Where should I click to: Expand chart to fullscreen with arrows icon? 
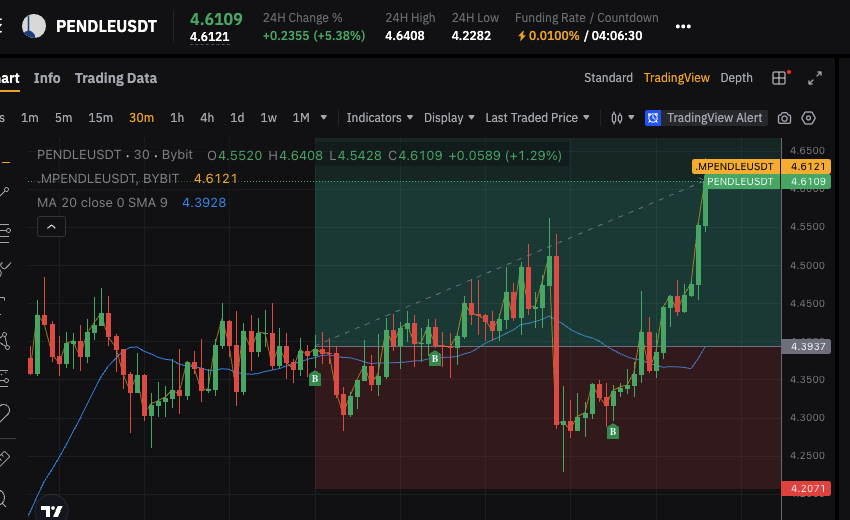(x=815, y=78)
